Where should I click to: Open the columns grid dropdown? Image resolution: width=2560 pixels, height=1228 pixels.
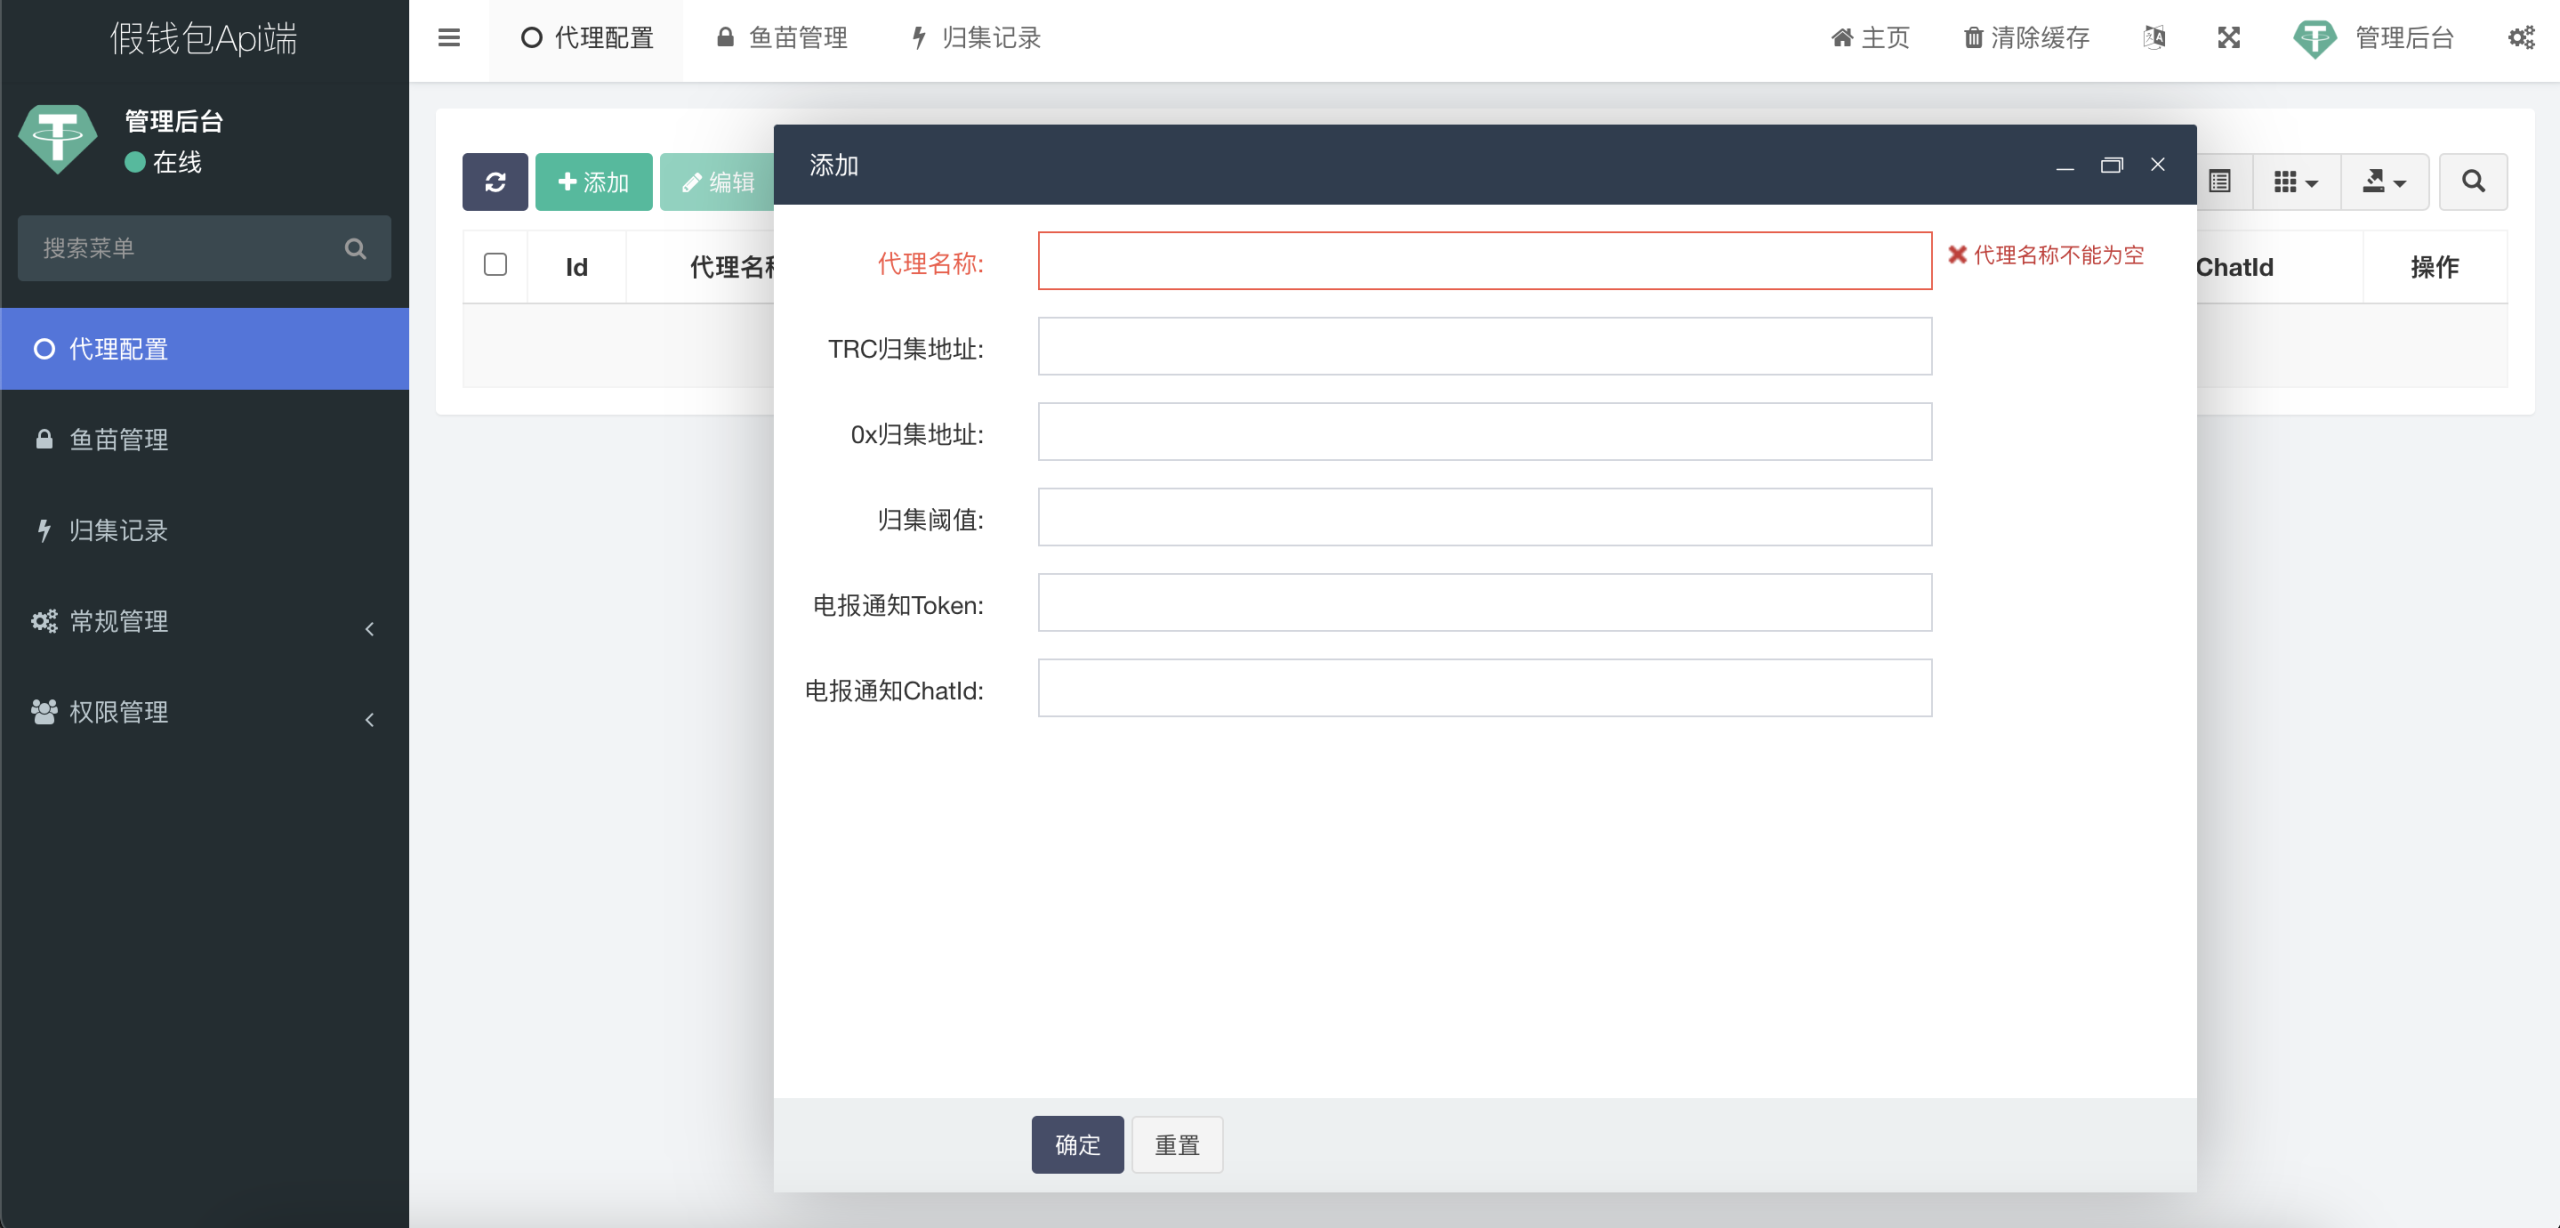tap(2295, 182)
